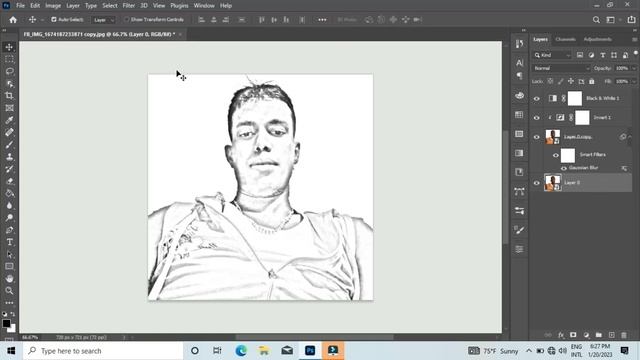Click the foreground color swatch

(6, 323)
